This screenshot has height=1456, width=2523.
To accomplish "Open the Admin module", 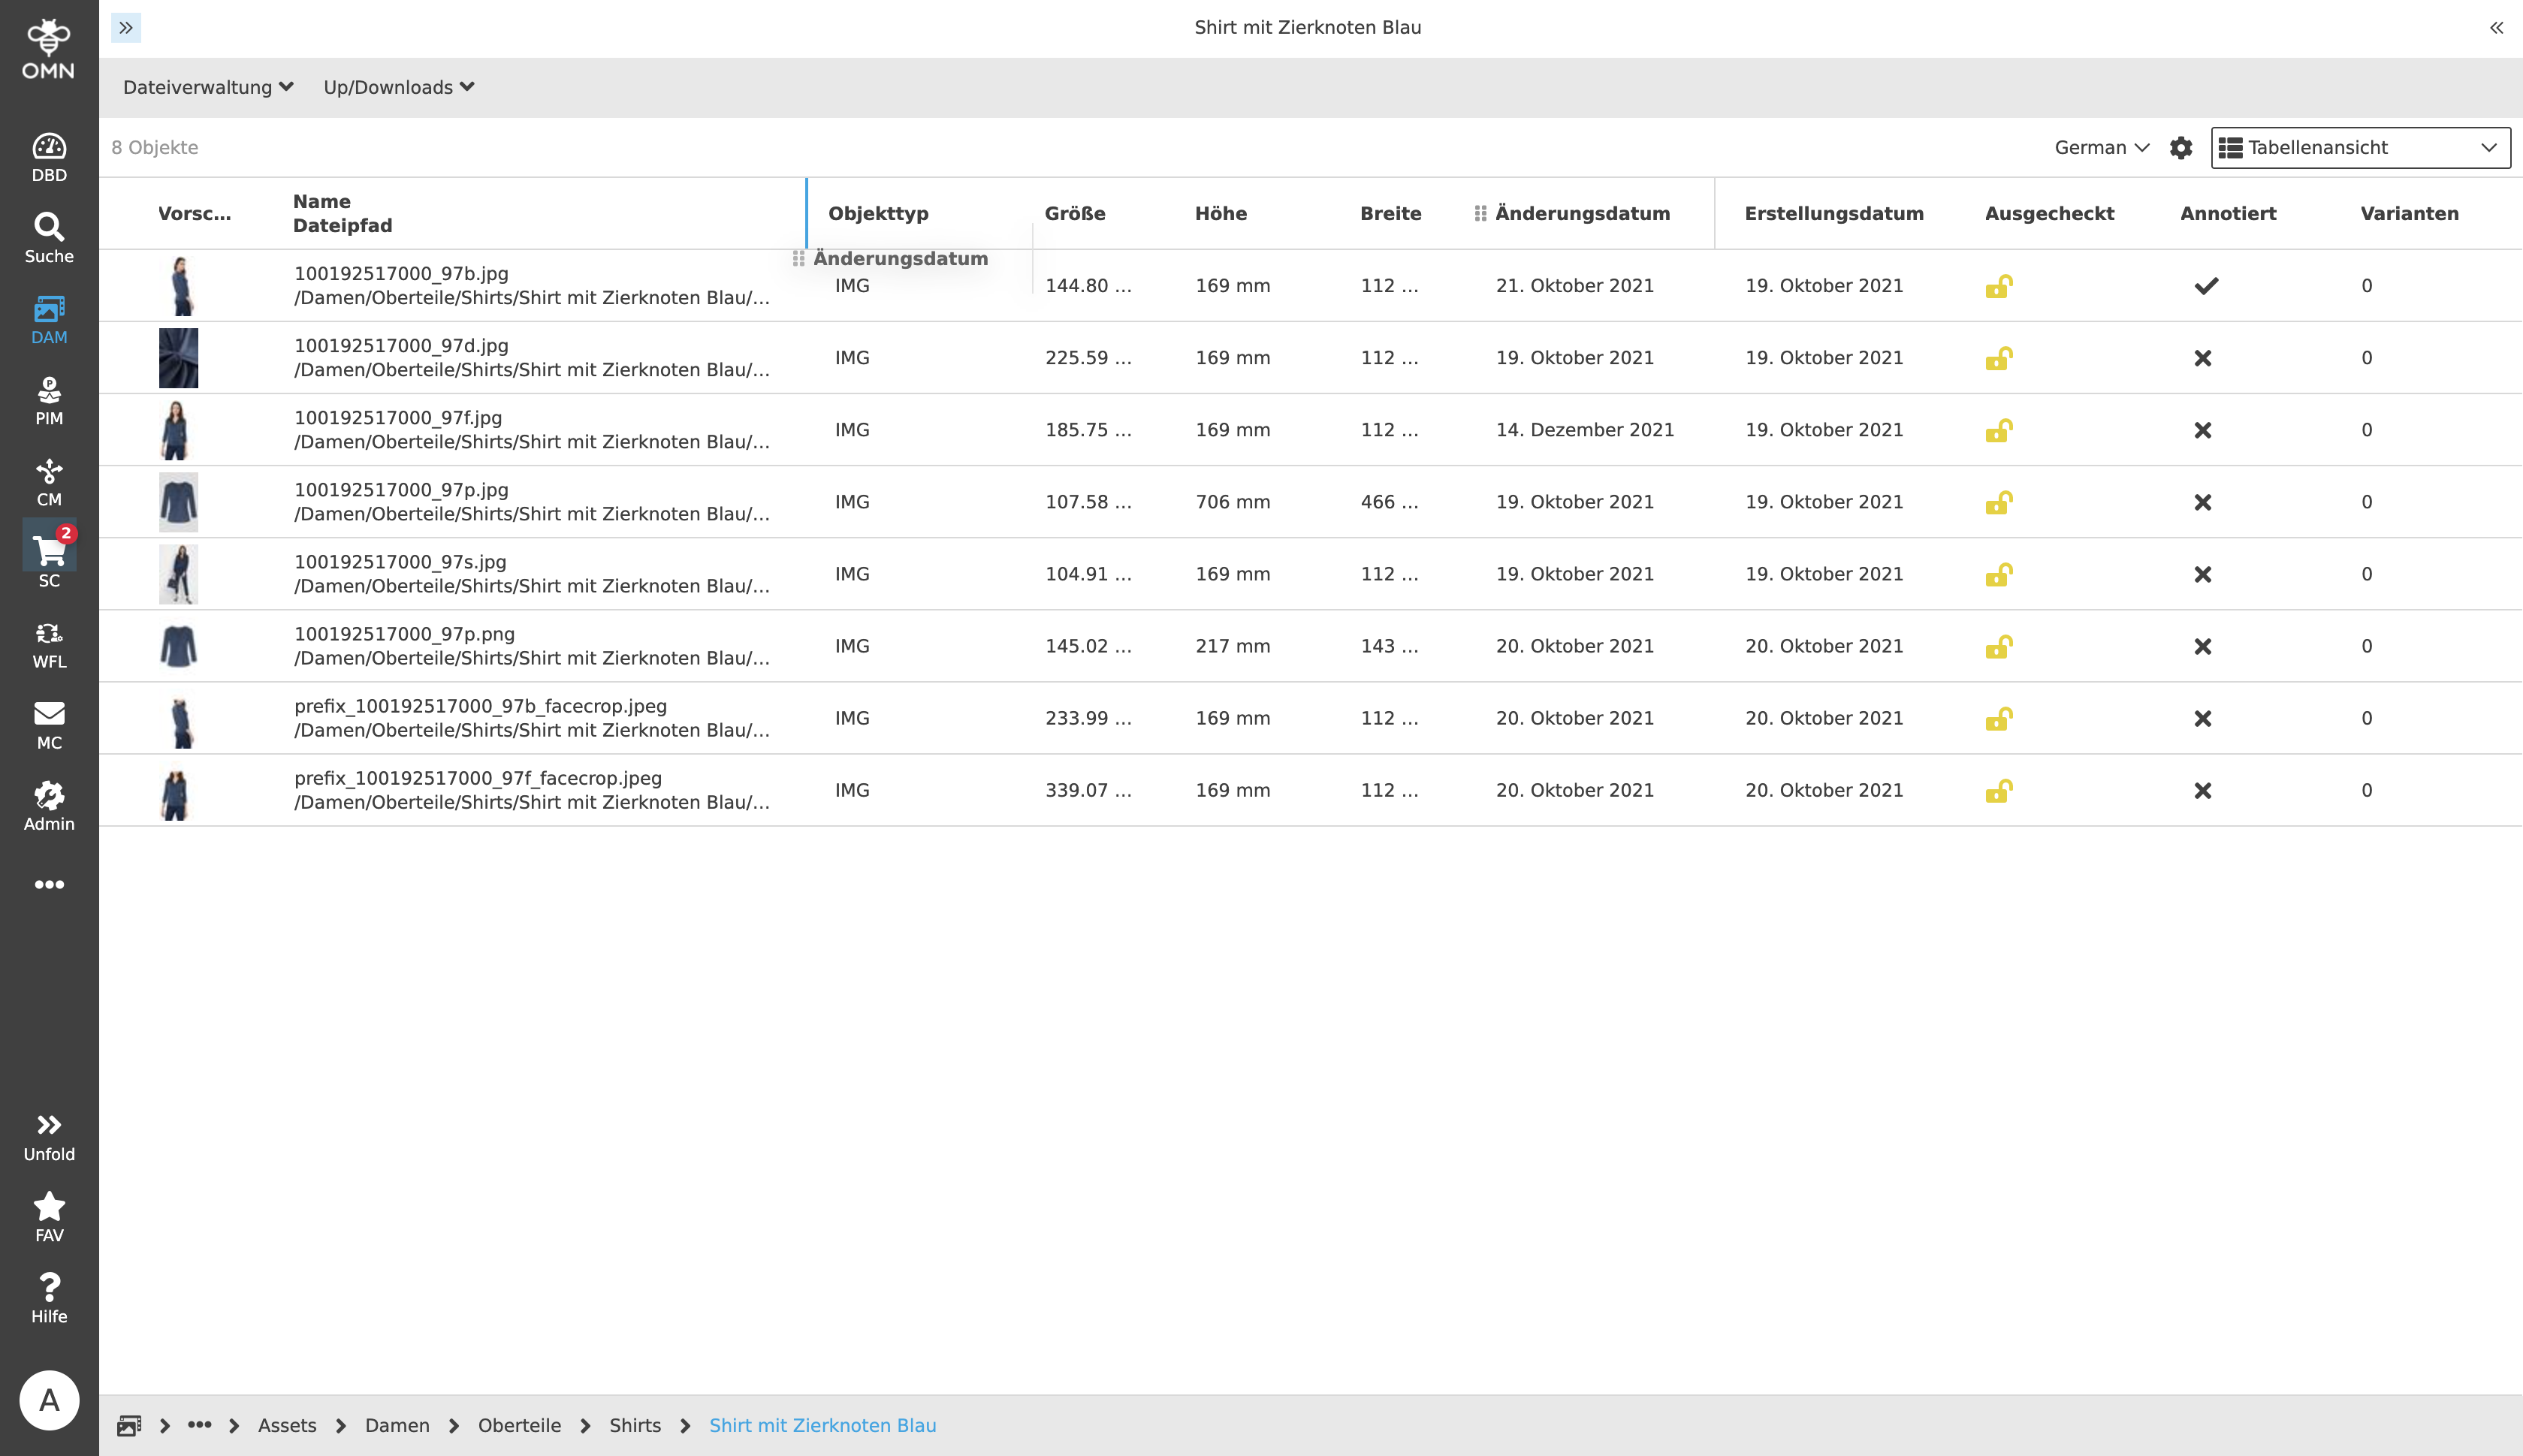I will click(x=49, y=805).
